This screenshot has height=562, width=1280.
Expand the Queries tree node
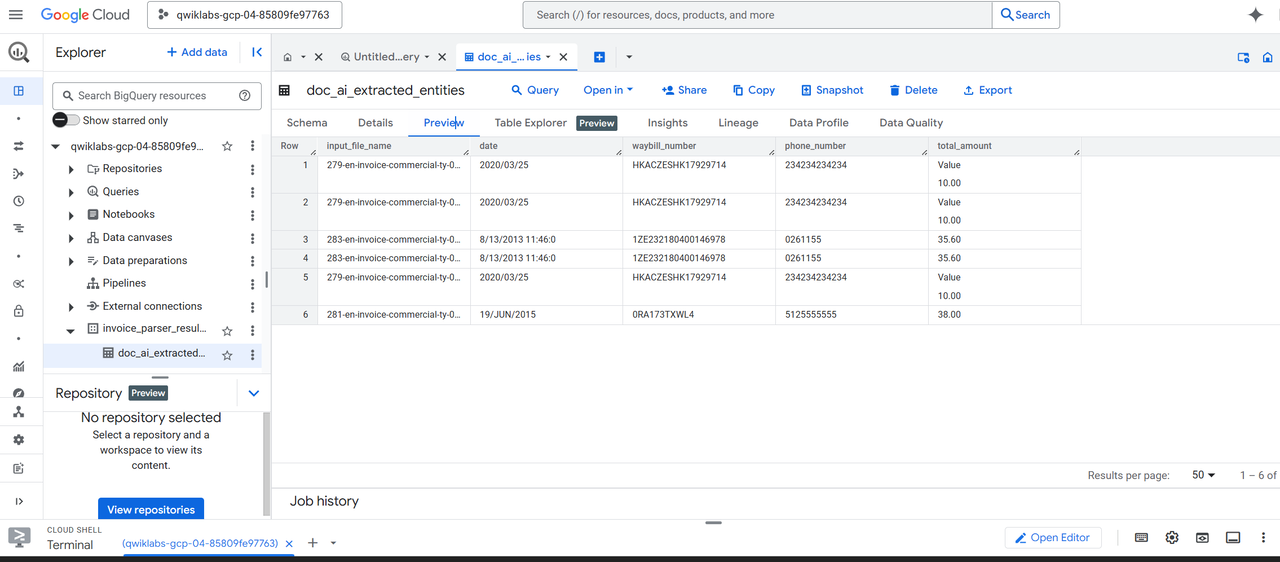(x=71, y=192)
